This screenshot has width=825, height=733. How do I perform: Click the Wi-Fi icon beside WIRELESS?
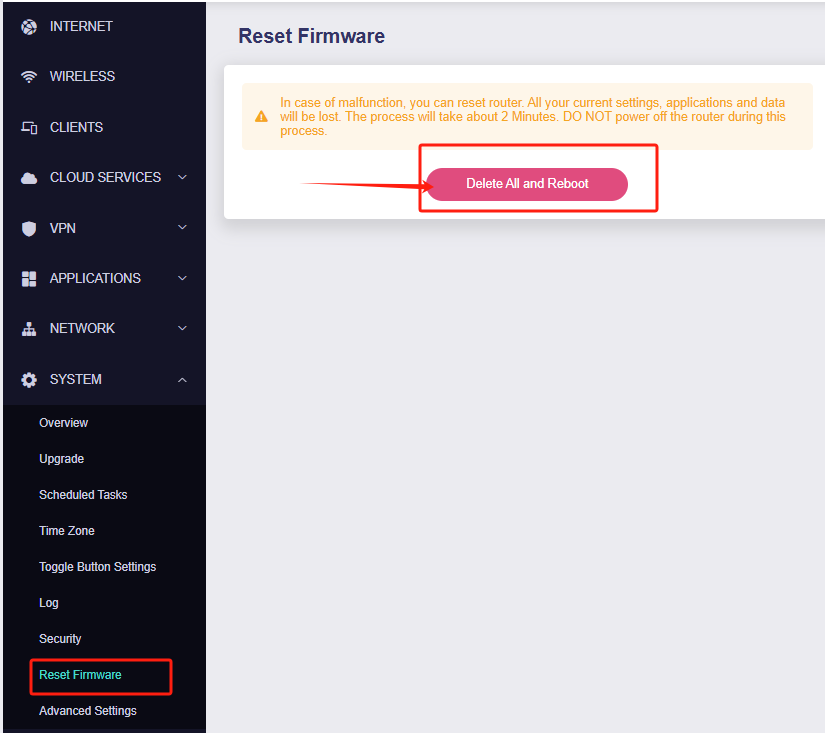(29, 77)
